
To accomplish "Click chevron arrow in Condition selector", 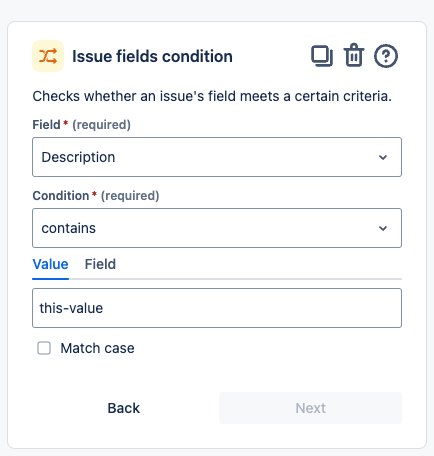I will 383,228.
